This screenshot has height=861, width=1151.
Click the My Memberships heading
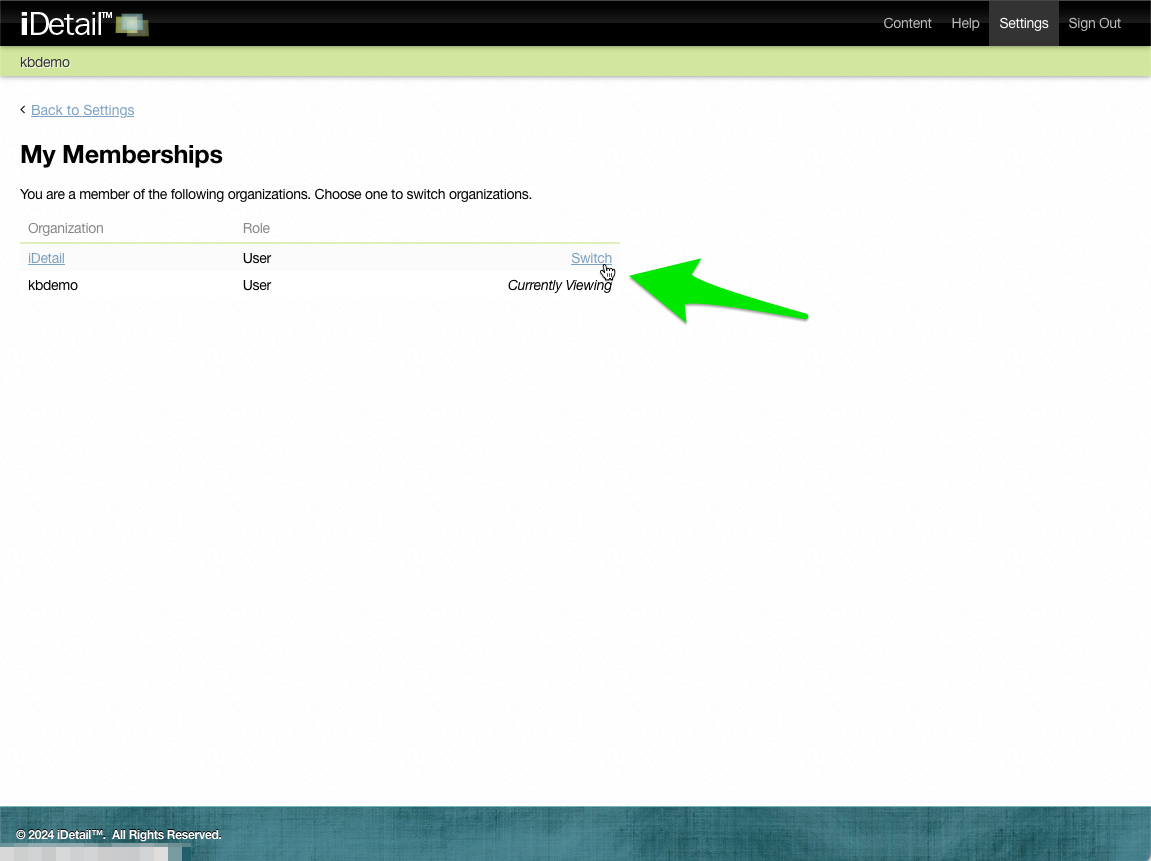[121, 155]
